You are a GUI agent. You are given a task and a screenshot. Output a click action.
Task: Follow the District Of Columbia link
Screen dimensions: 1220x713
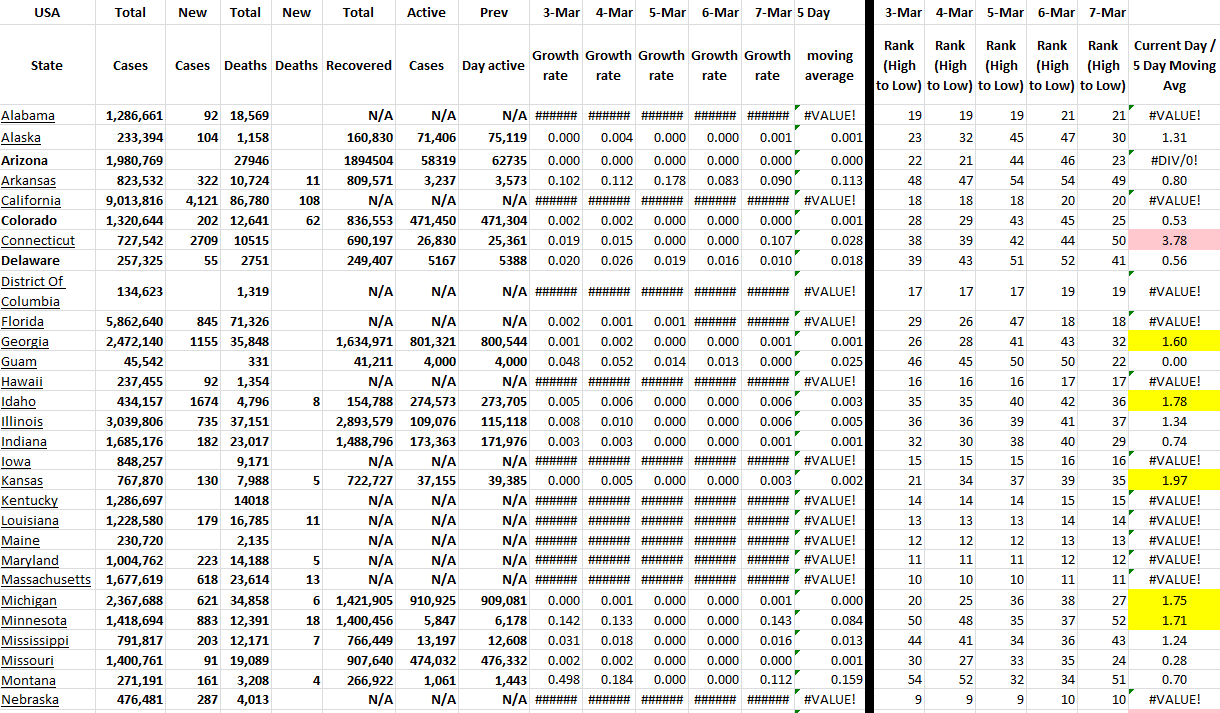[32, 291]
